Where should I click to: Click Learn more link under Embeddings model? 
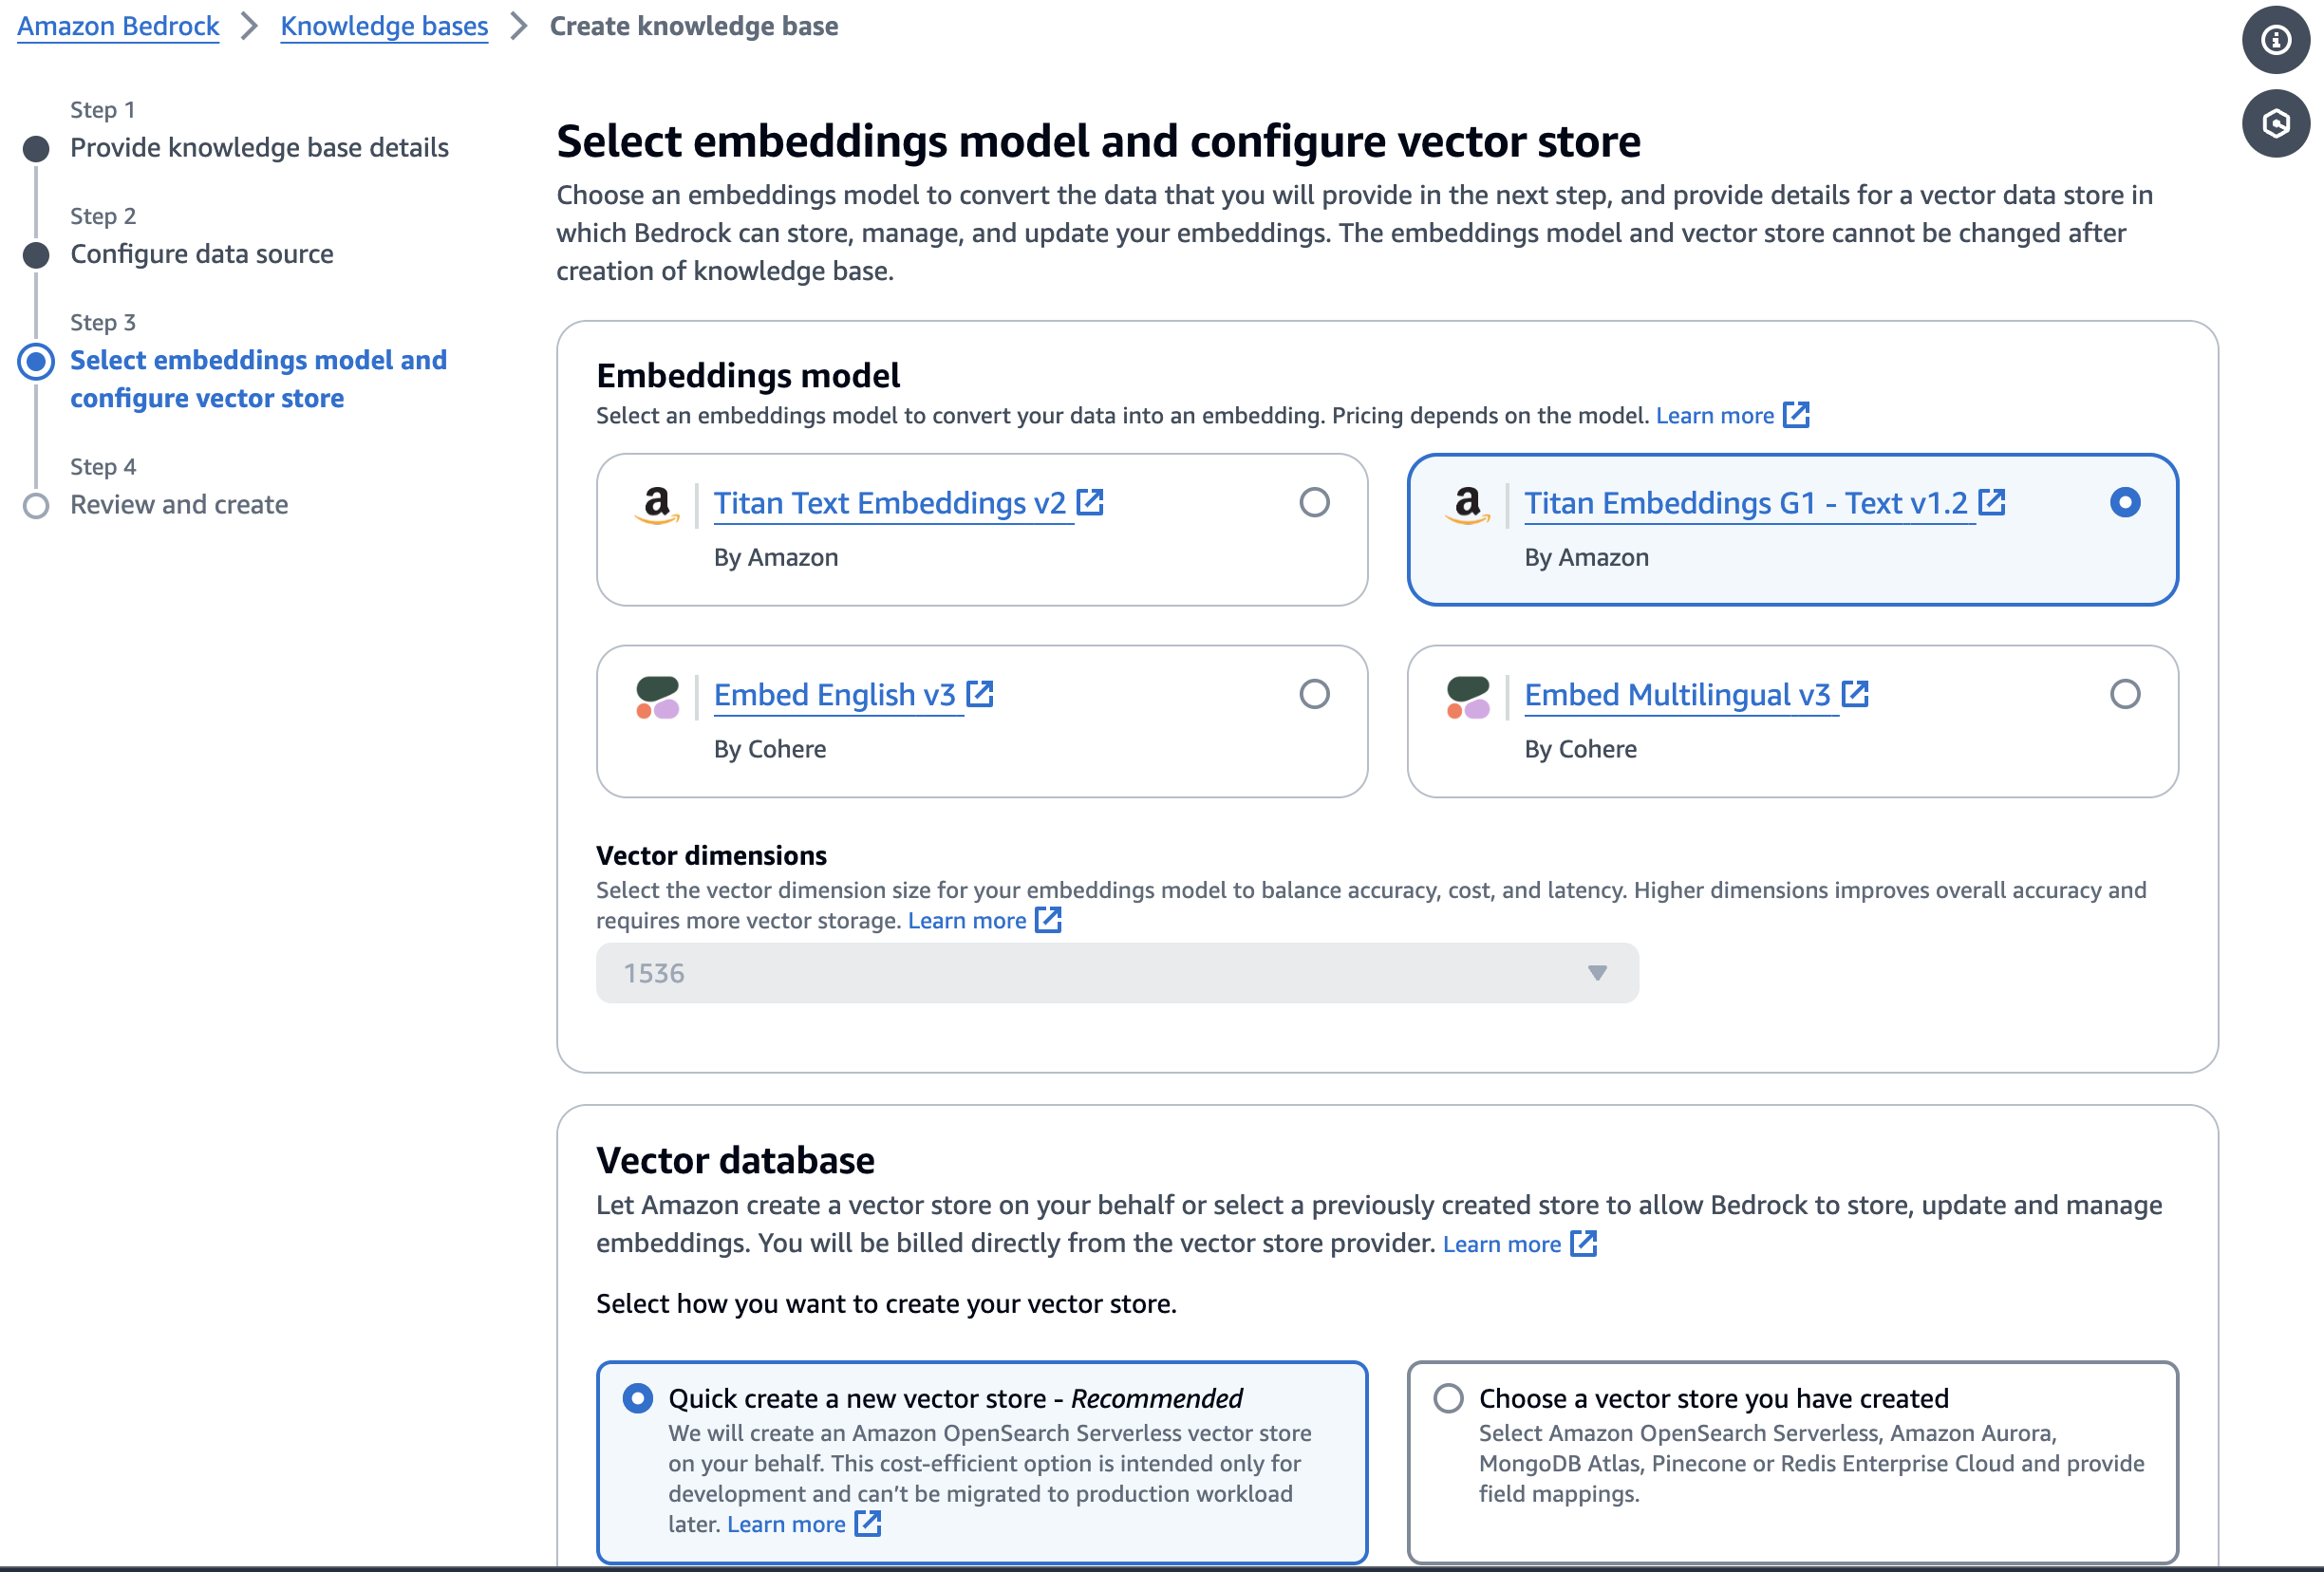[x=1714, y=415]
